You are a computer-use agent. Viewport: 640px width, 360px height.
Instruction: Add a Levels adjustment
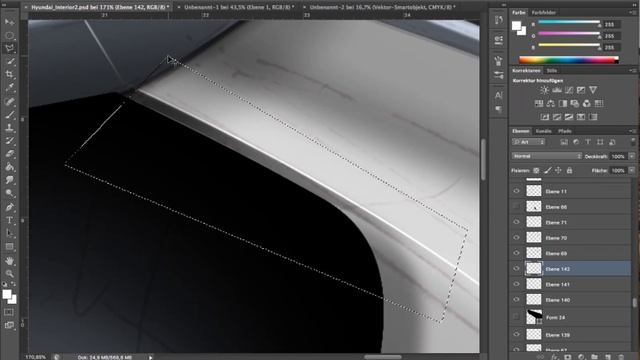point(557,90)
